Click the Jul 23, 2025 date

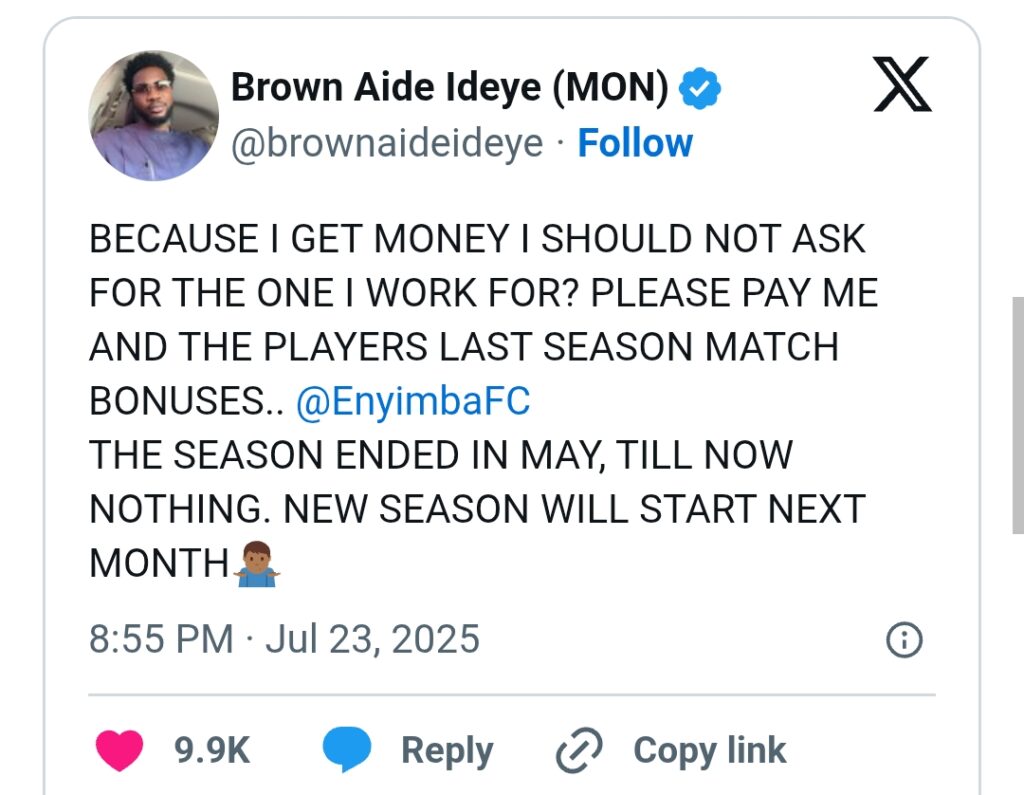[x=372, y=639]
